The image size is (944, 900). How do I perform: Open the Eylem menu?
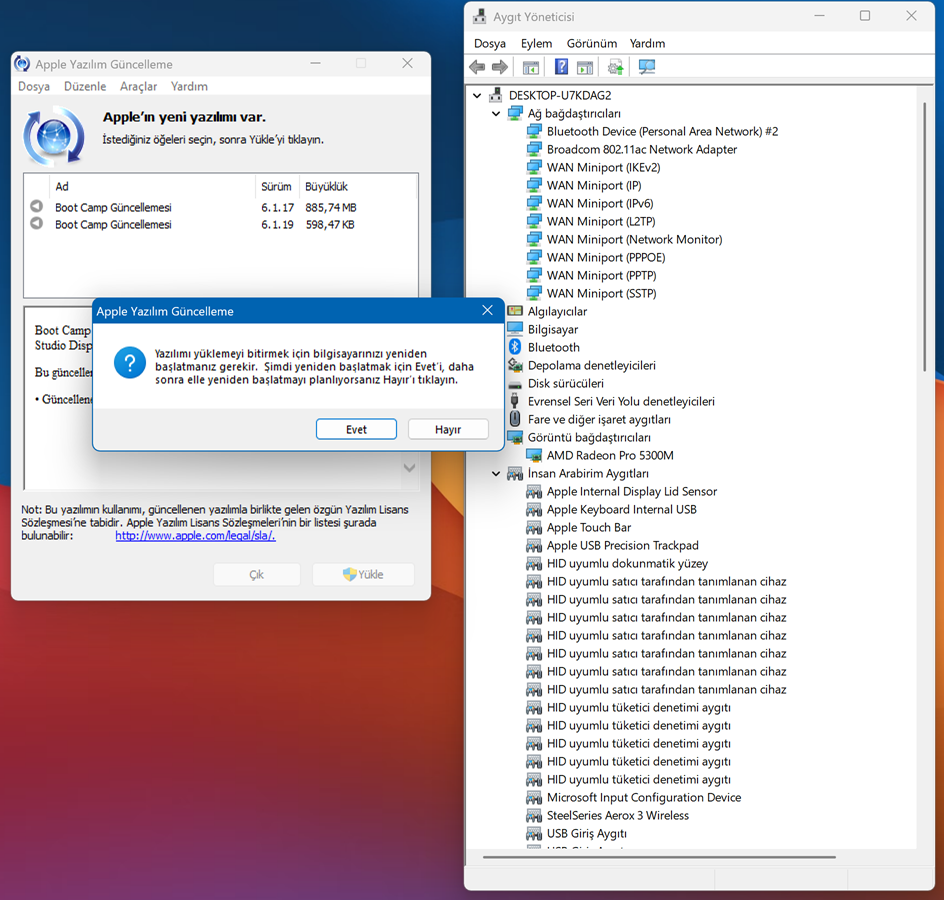pos(536,43)
